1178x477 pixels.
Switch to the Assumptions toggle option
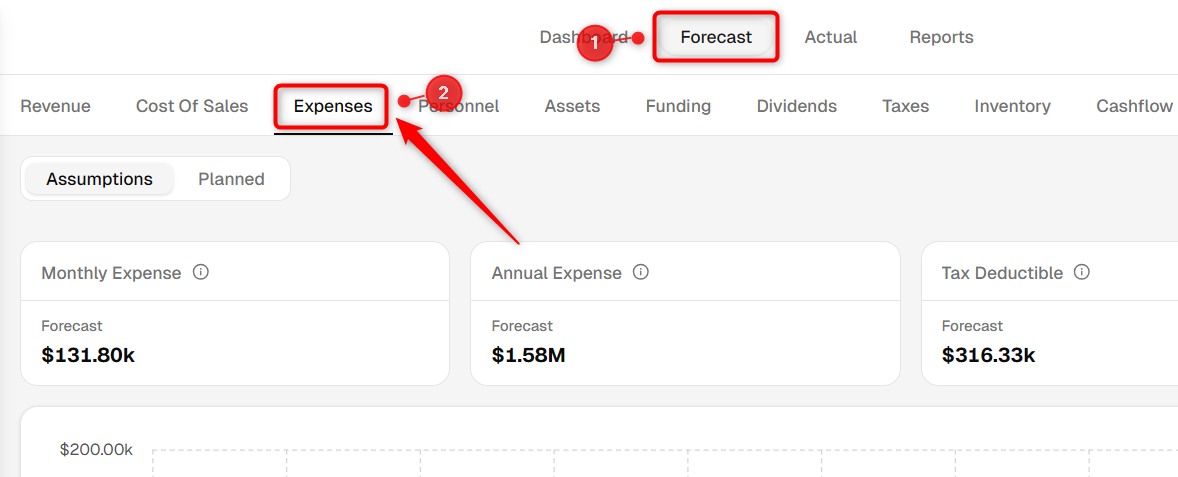(99, 180)
